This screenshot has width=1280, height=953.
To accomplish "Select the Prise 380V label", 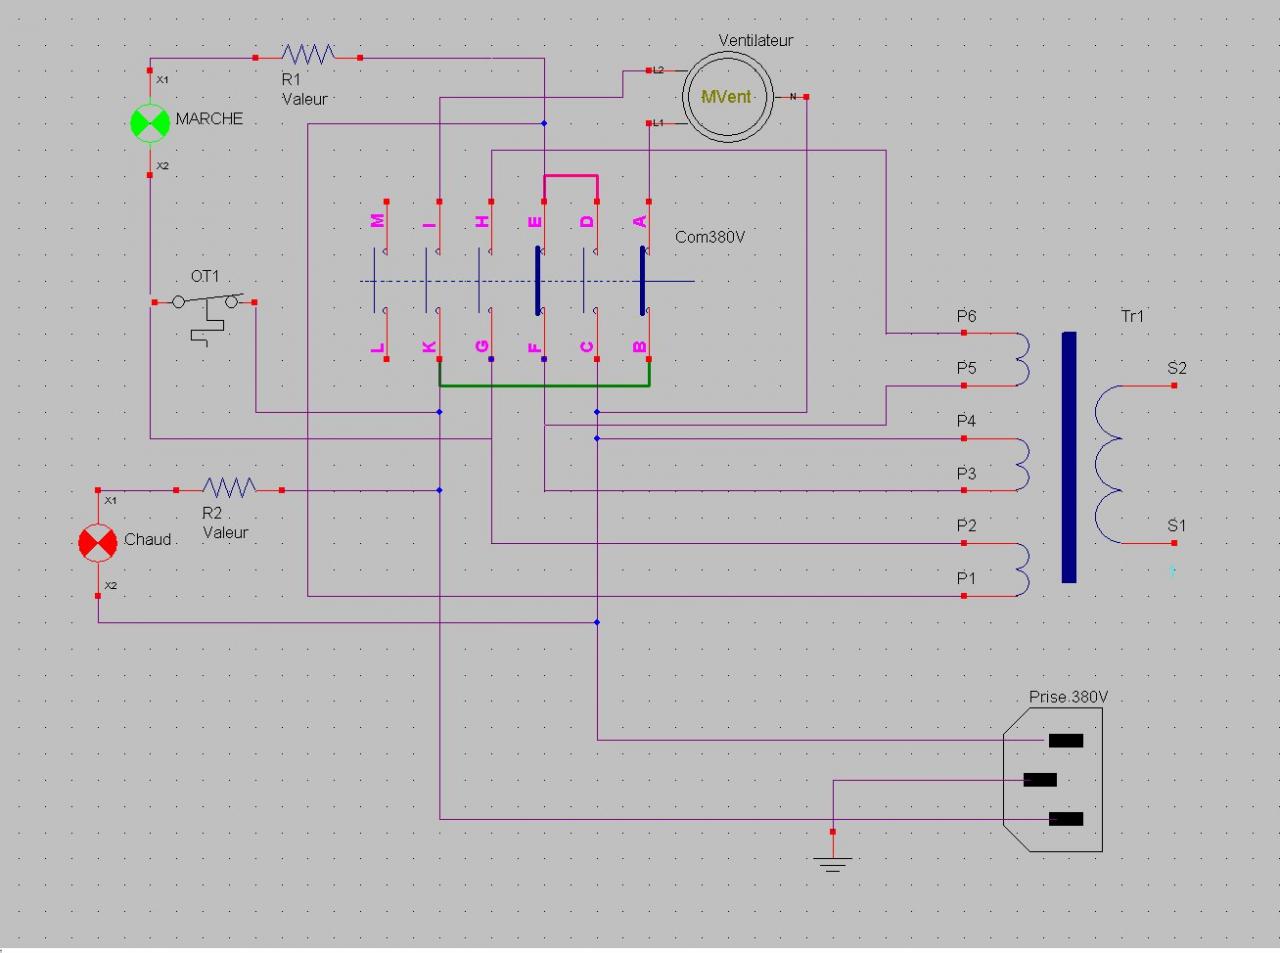I will pos(1069,697).
